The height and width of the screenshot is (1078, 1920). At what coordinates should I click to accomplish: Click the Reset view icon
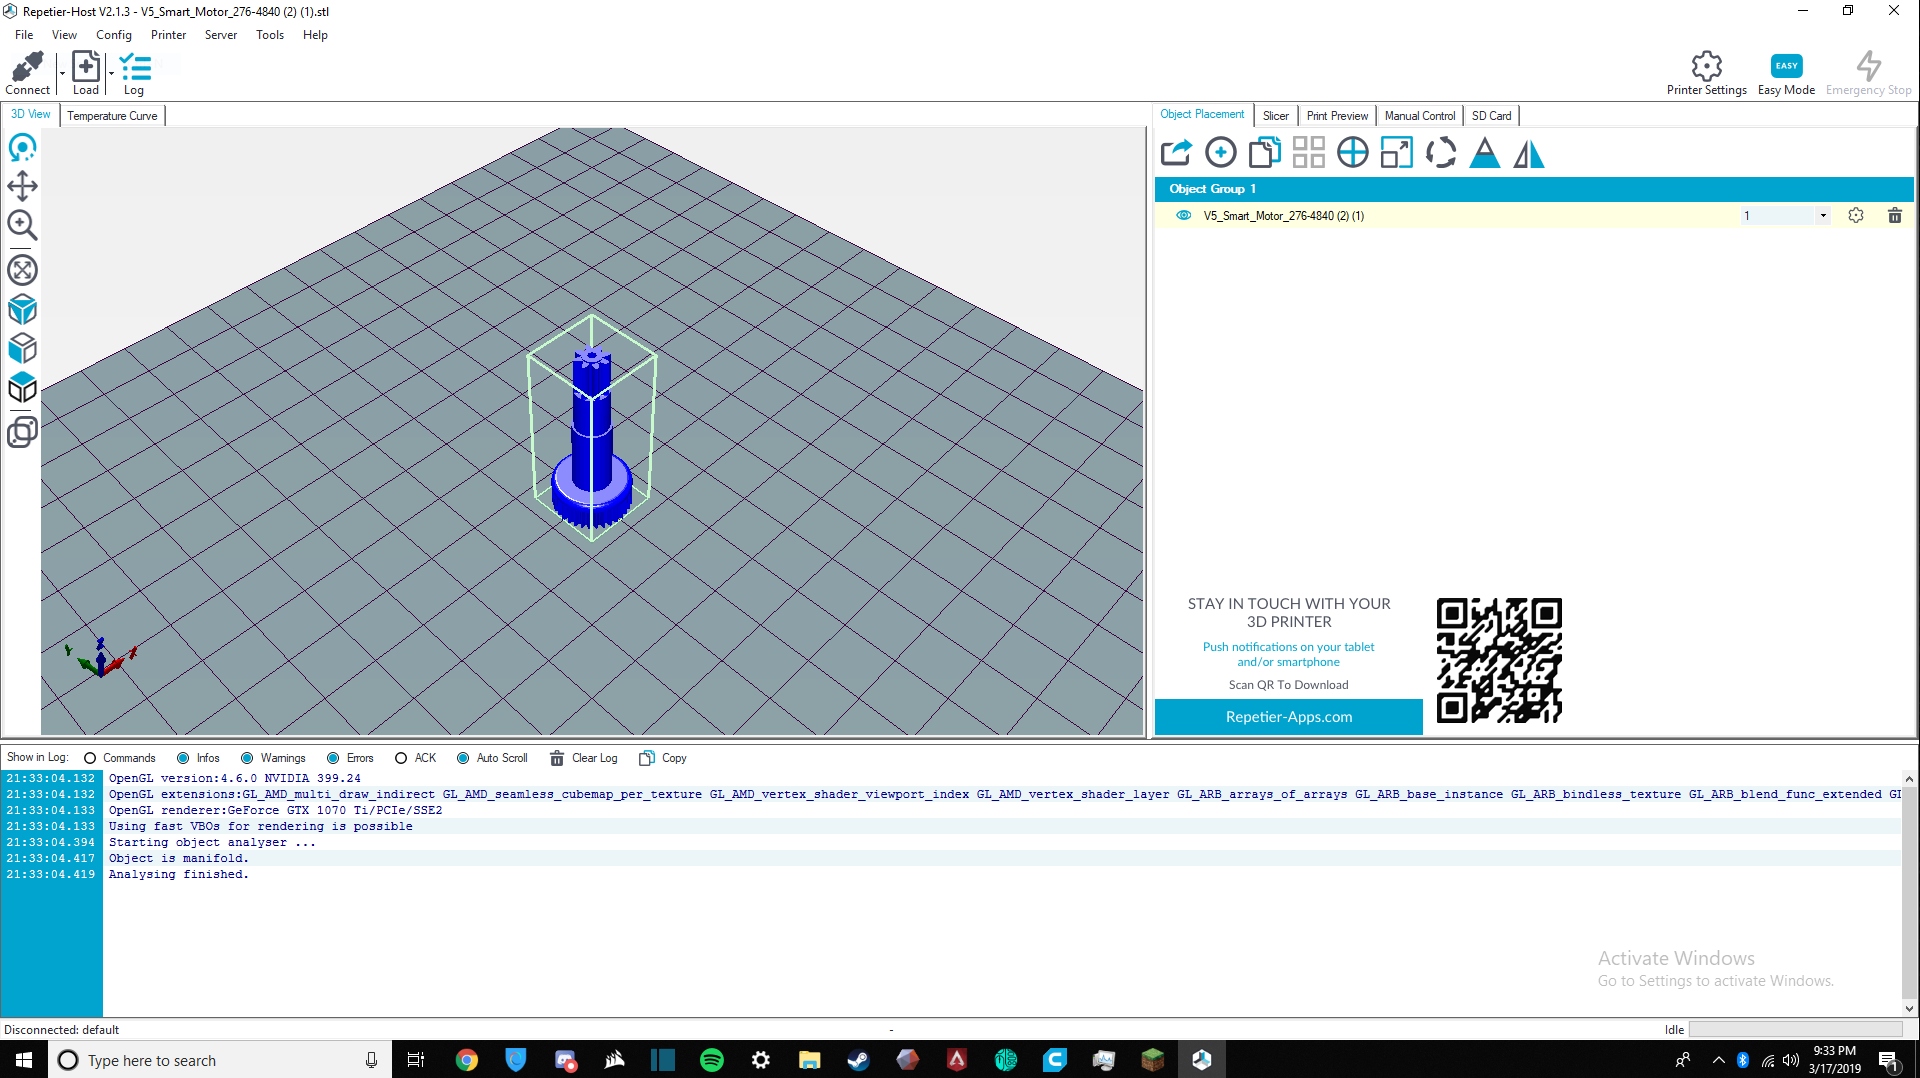pos(22,270)
